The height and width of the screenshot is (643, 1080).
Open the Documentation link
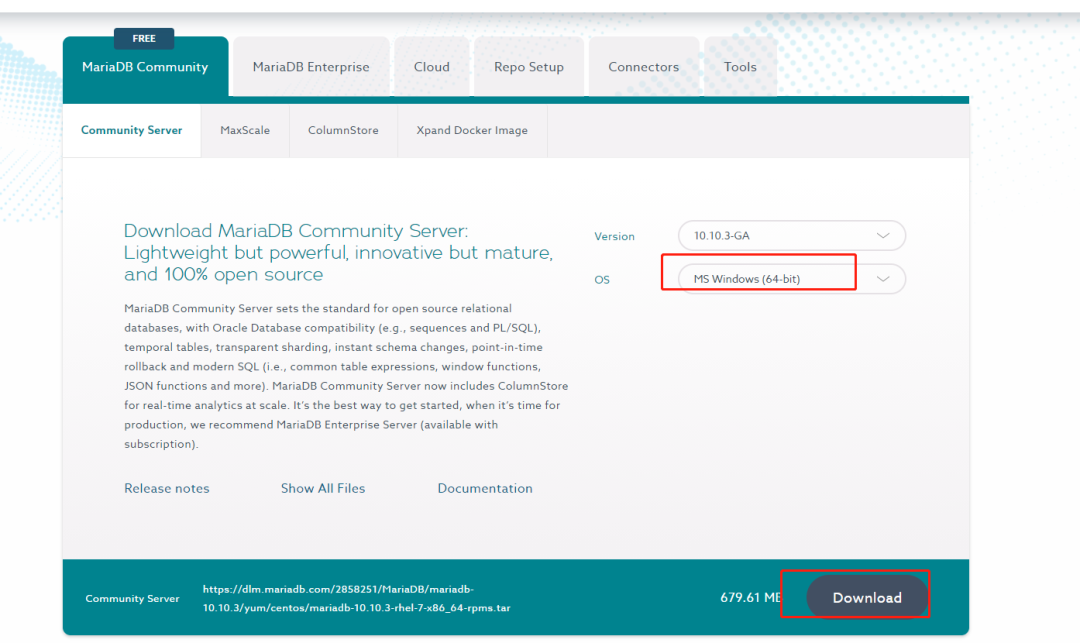coord(485,488)
